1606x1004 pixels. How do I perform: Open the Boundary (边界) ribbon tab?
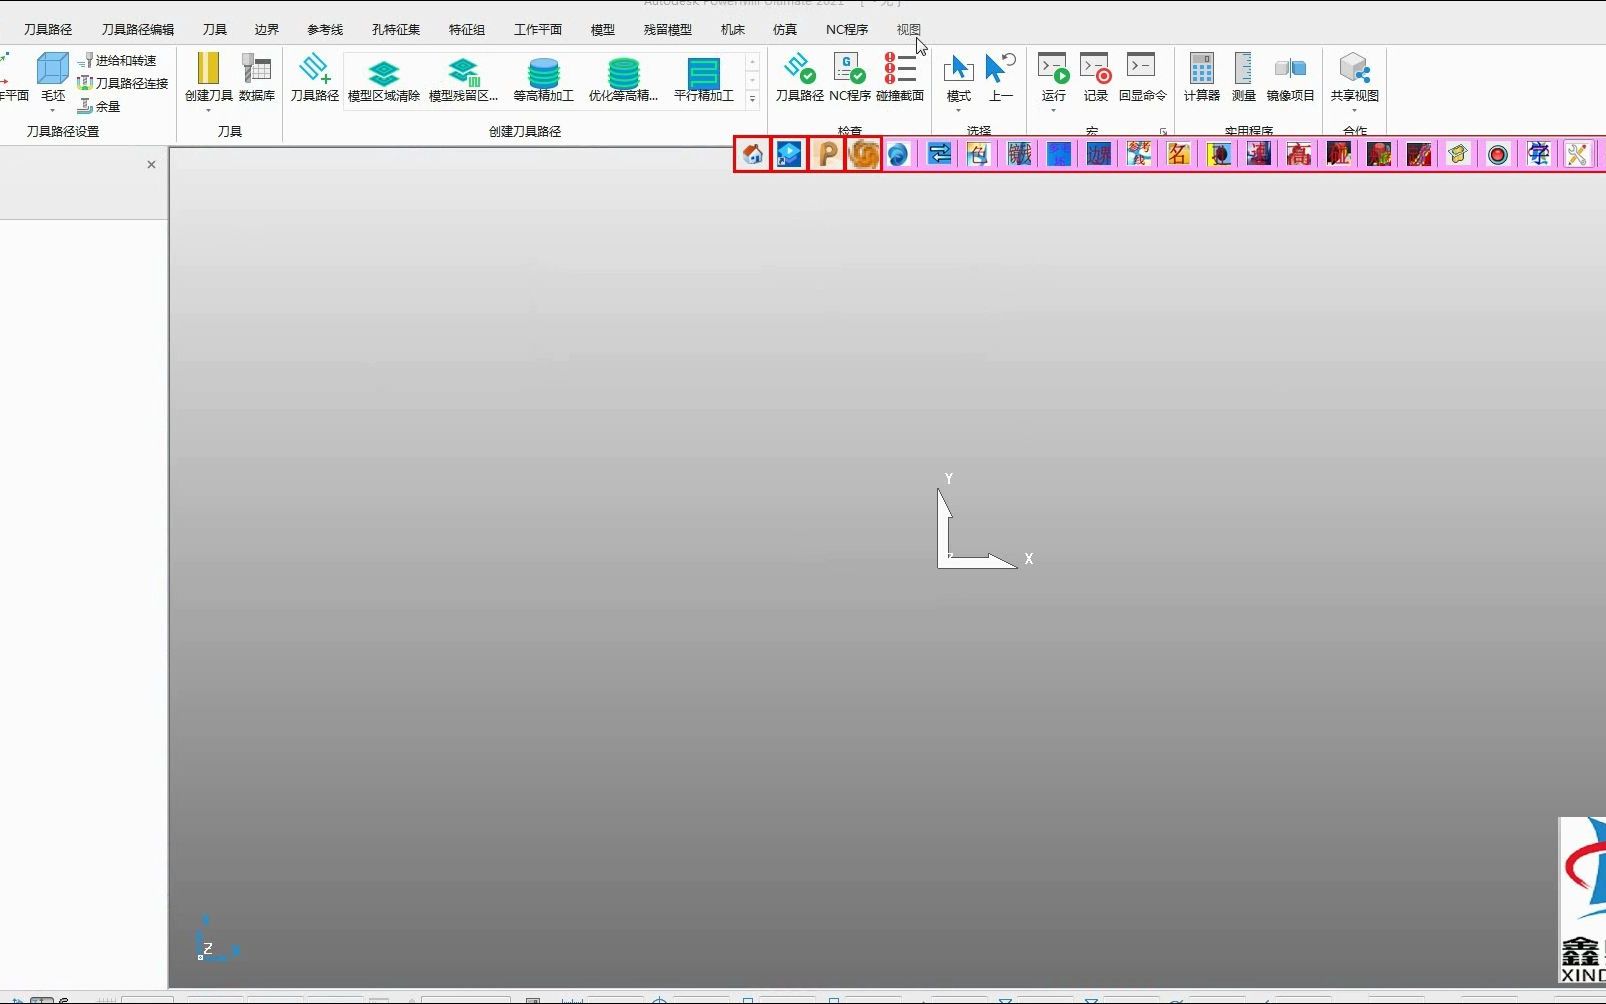pyautogui.click(x=266, y=30)
